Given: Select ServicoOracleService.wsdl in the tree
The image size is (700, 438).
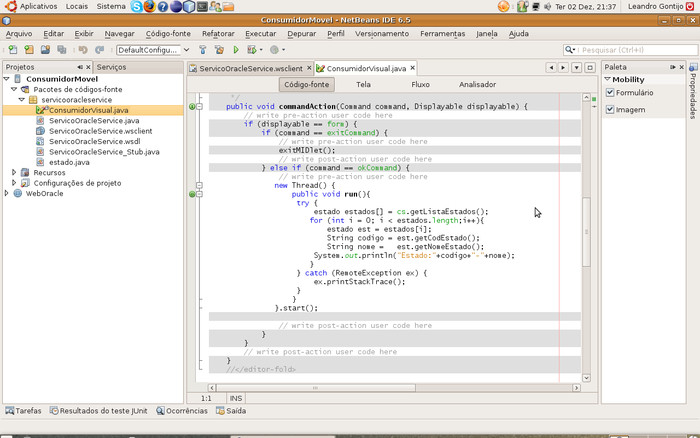Looking at the screenshot, I should (94, 141).
